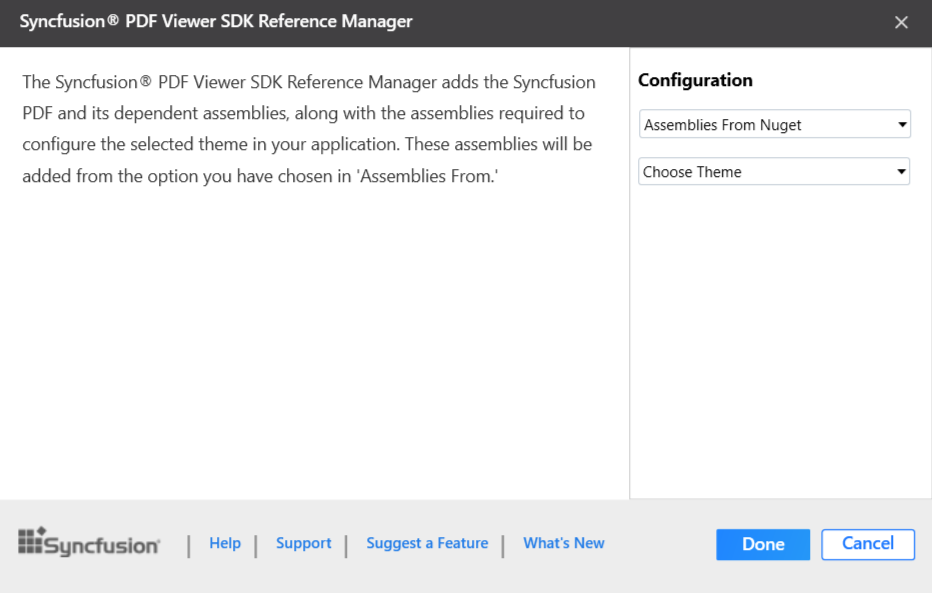This screenshot has width=932, height=593.
Task: Confirm configuration with the Done button
Action: tap(762, 544)
